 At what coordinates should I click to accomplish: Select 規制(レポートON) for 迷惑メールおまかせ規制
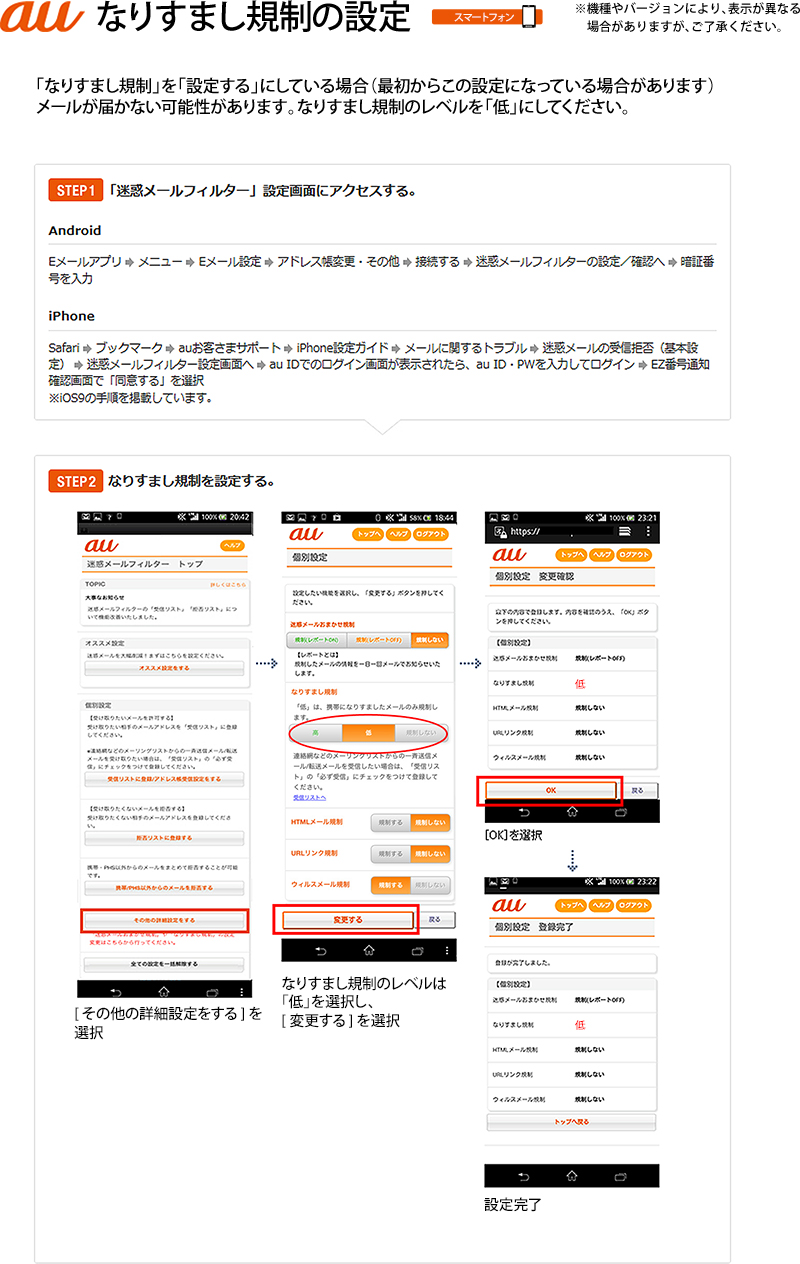tap(314, 639)
